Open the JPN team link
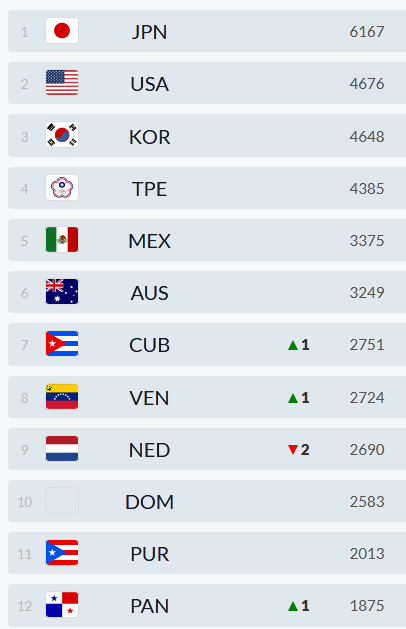Image resolution: width=406 pixels, height=629 pixels. click(149, 32)
